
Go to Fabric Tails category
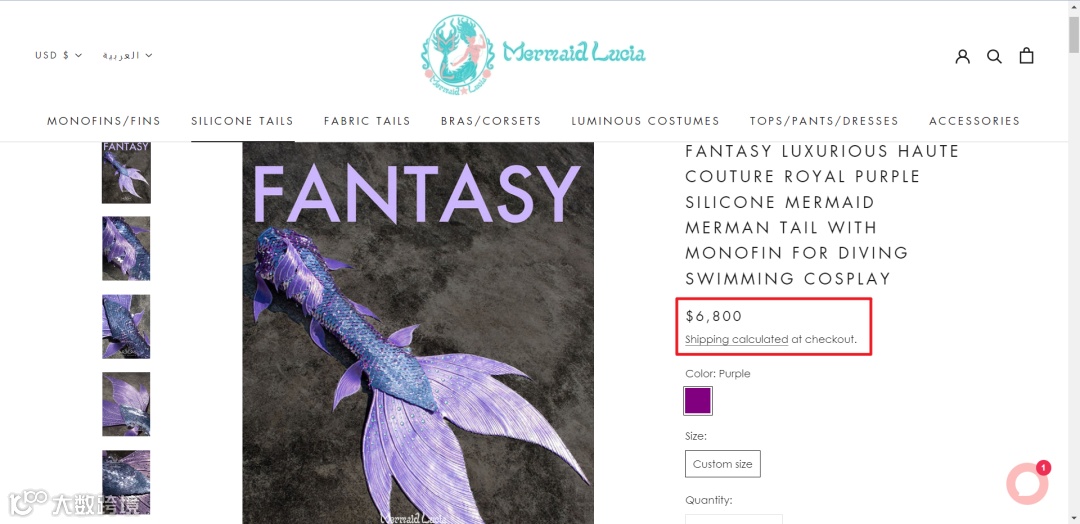367,120
